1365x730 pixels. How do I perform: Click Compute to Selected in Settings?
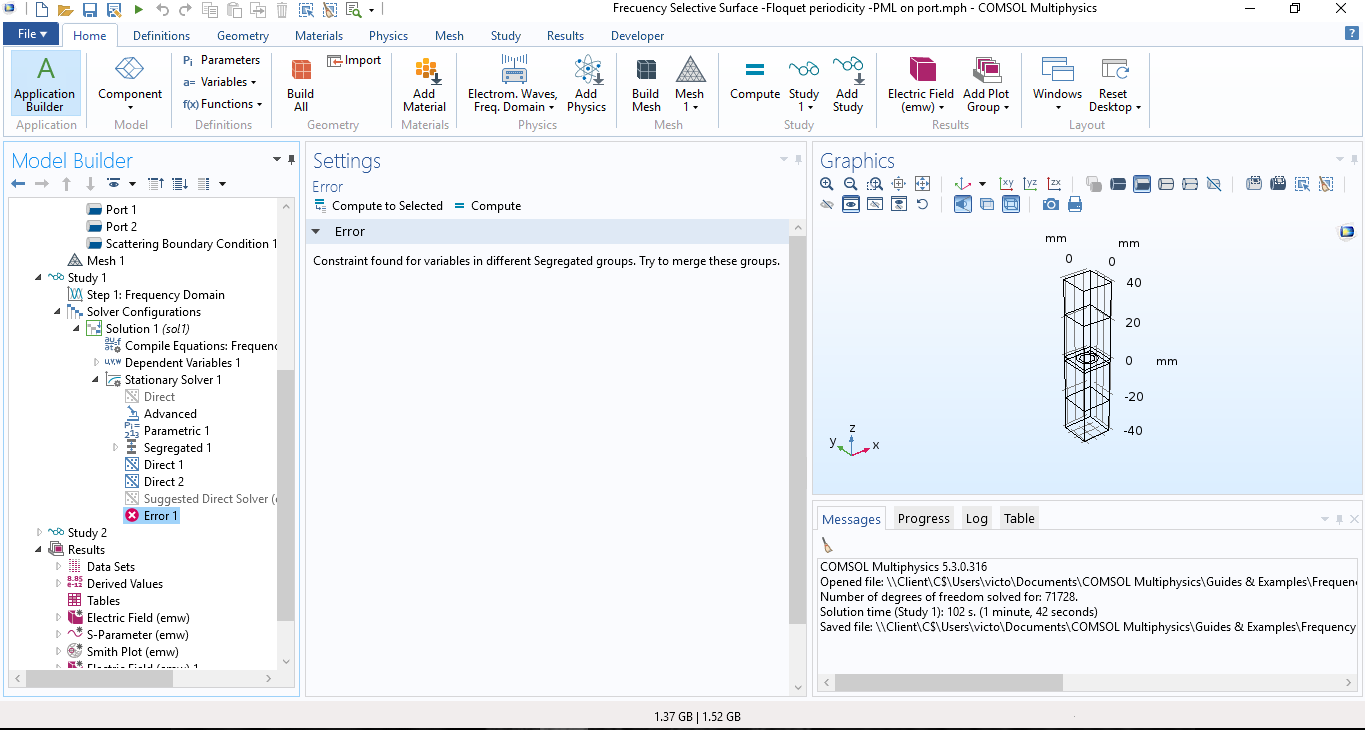pos(378,206)
